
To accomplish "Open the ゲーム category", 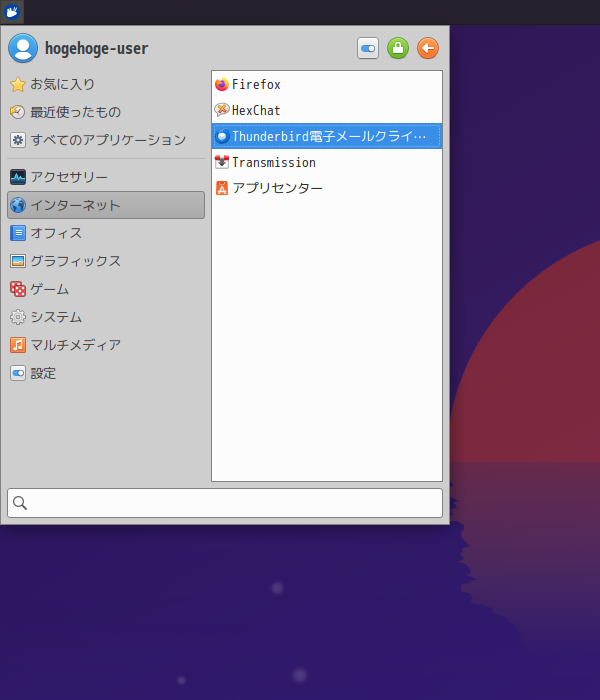I will click(x=106, y=289).
